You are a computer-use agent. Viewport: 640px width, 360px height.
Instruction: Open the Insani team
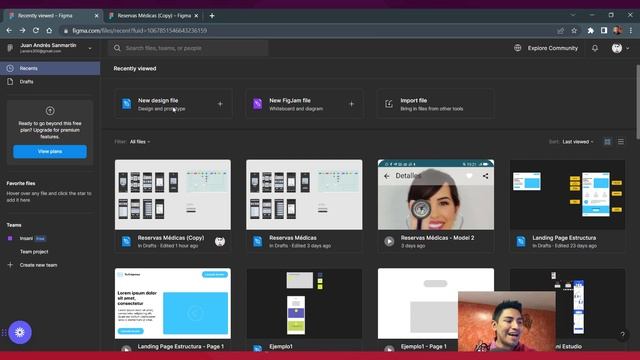[x=26, y=238]
